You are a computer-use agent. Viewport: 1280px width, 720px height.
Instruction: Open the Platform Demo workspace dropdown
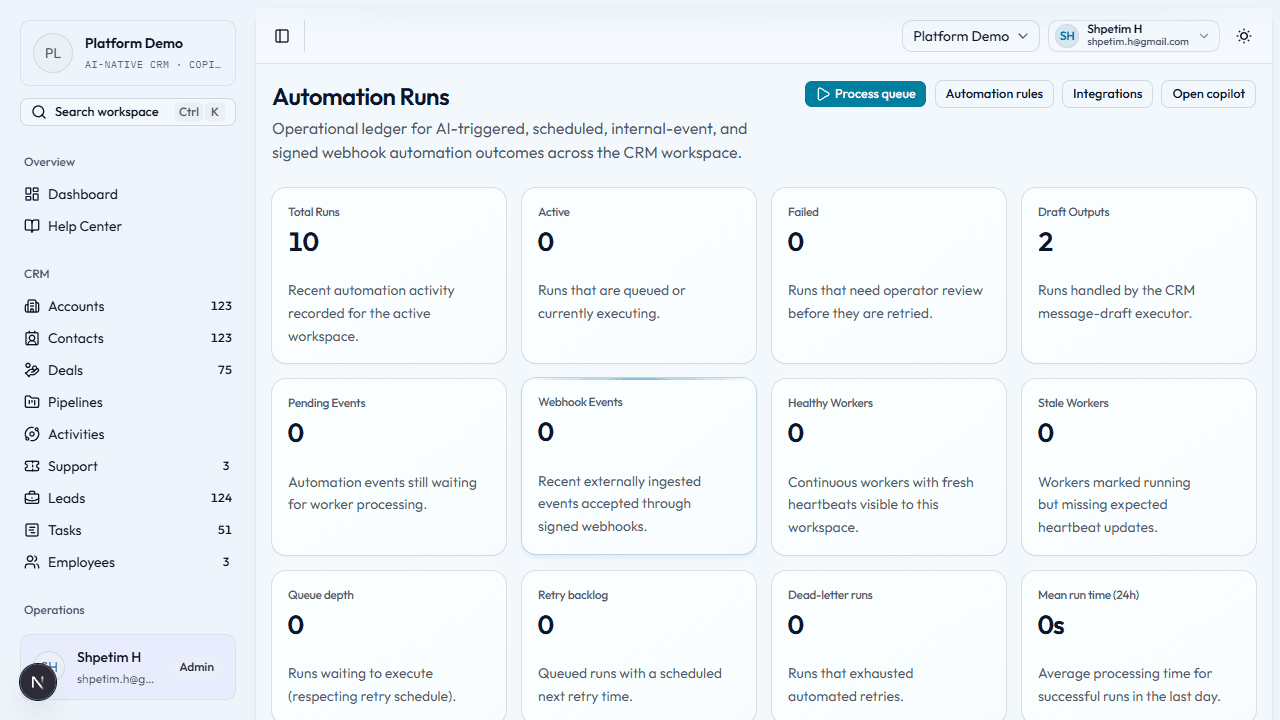point(969,36)
